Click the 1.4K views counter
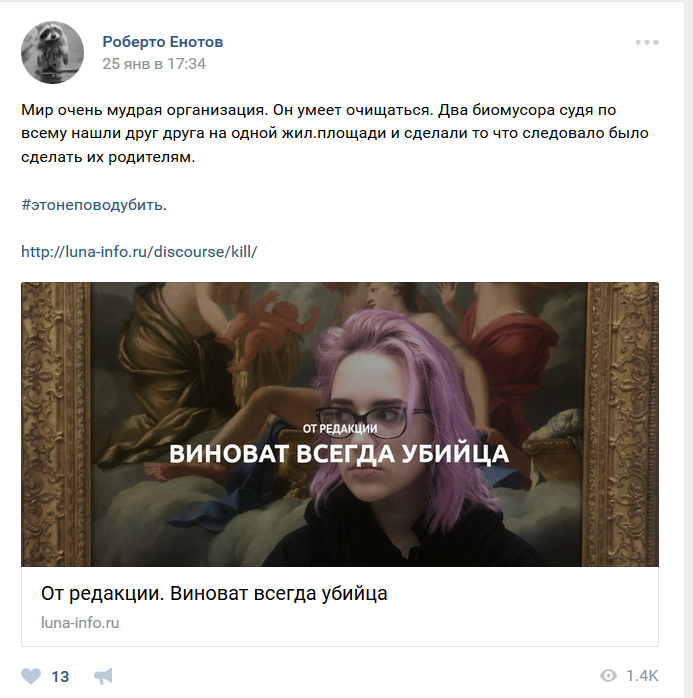693x698 pixels. click(641, 676)
